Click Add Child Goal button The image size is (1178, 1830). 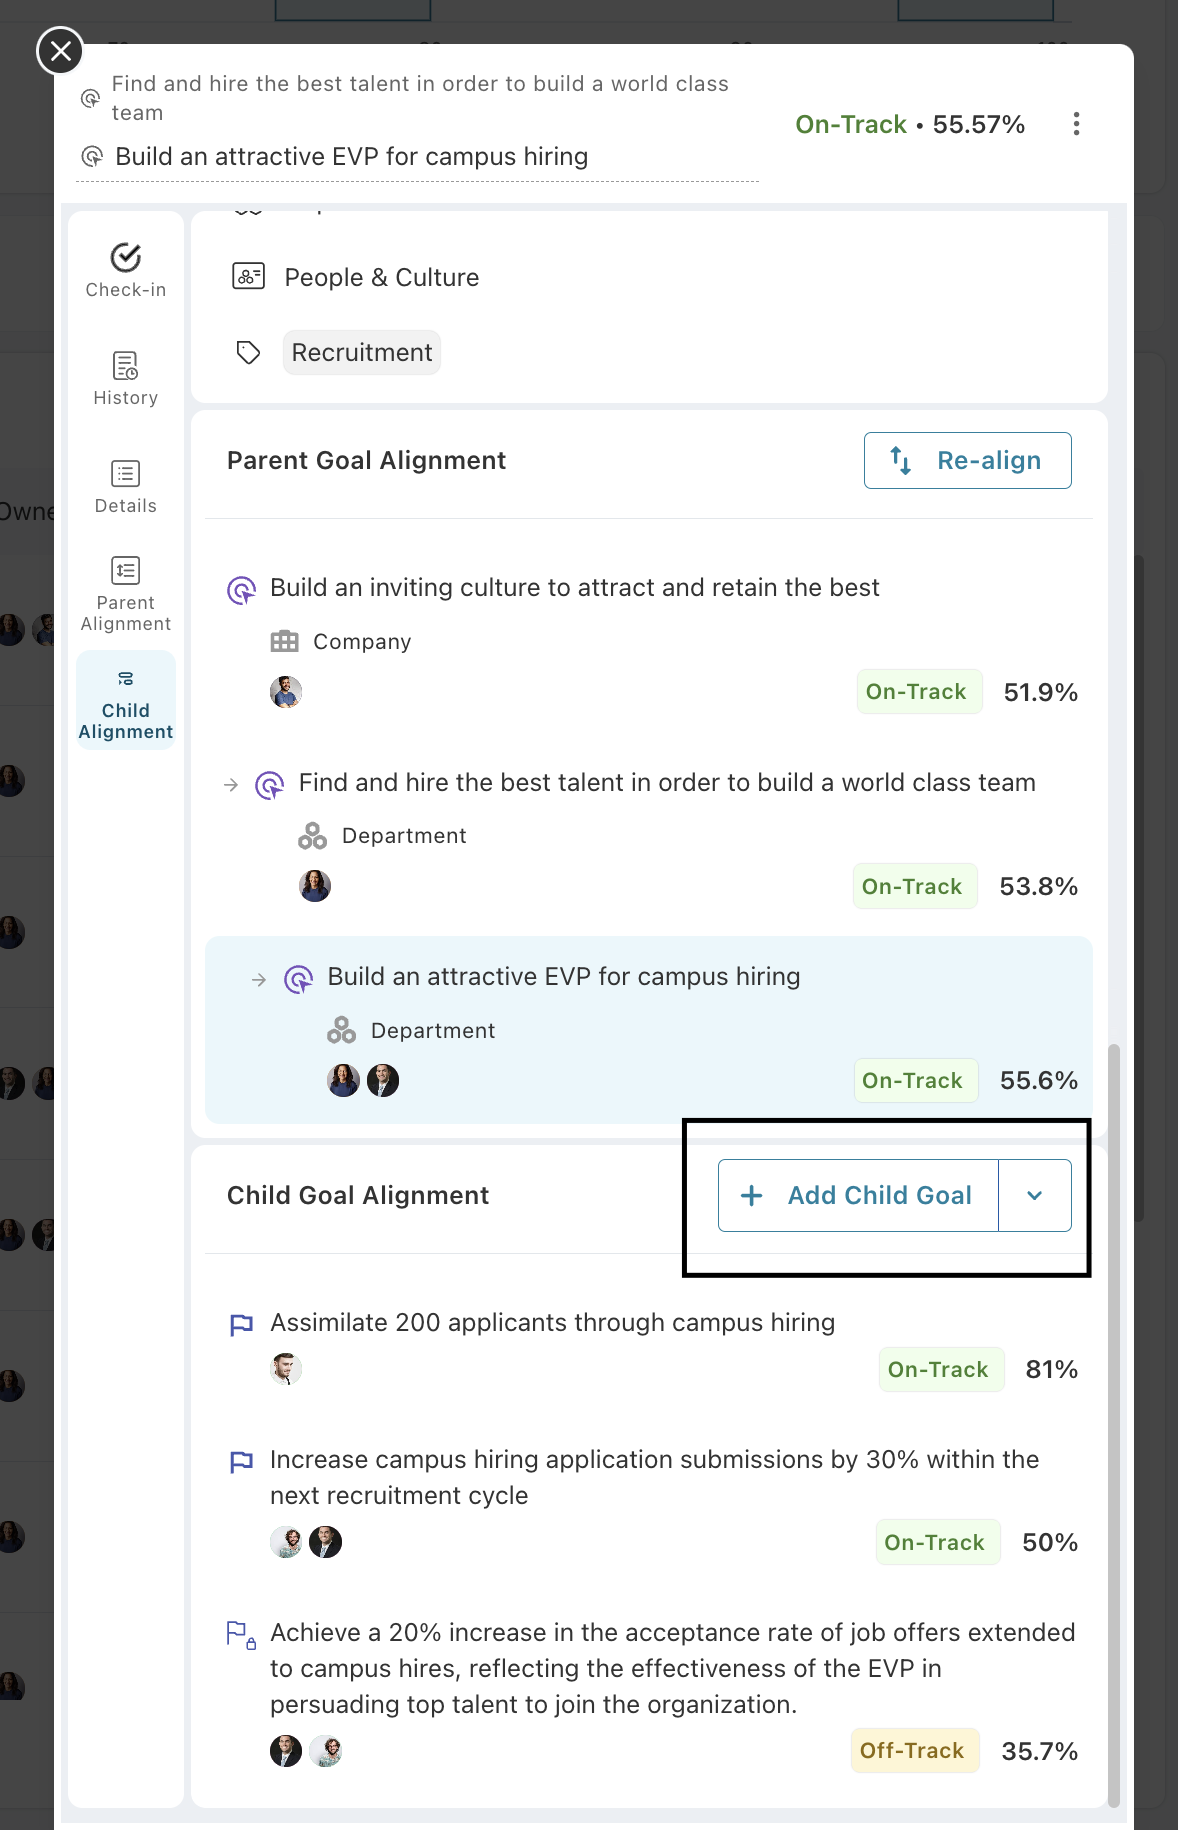click(x=858, y=1196)
